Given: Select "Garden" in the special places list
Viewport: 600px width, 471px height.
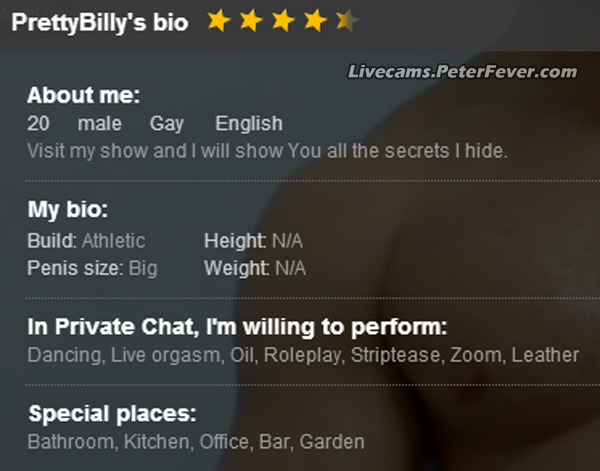Looking at the screenshot, I should [332, 441].
